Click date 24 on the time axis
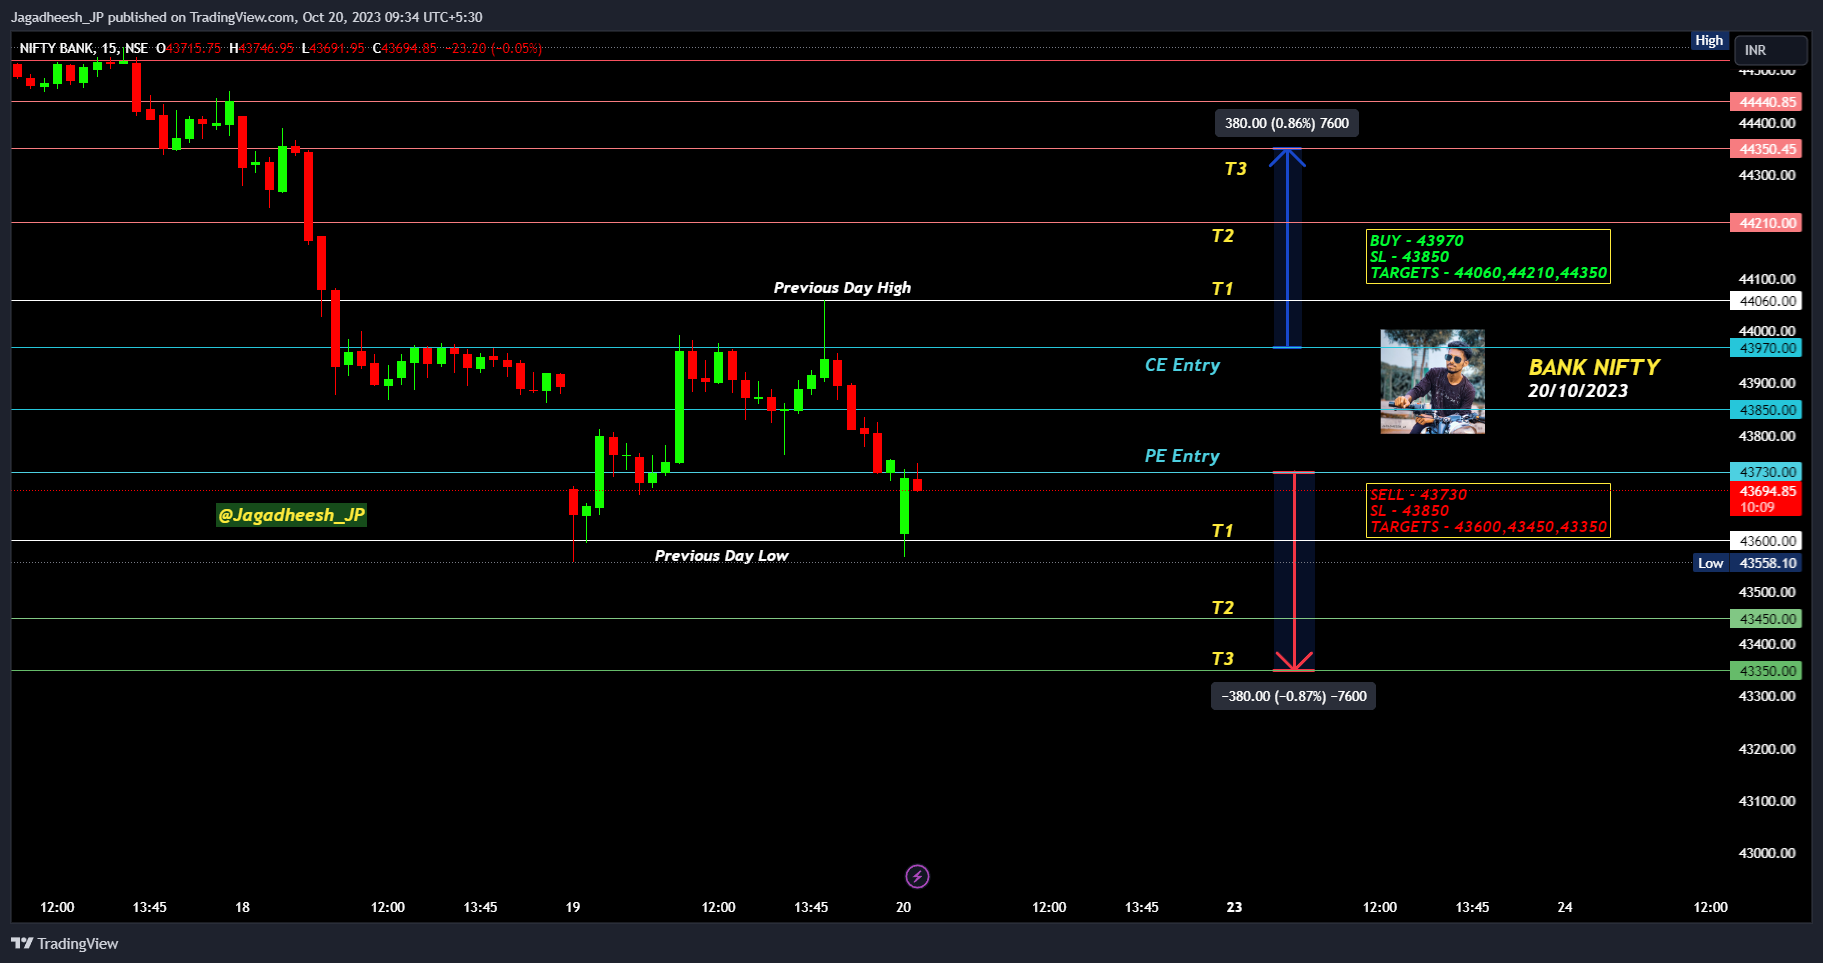 point(1565,907)
